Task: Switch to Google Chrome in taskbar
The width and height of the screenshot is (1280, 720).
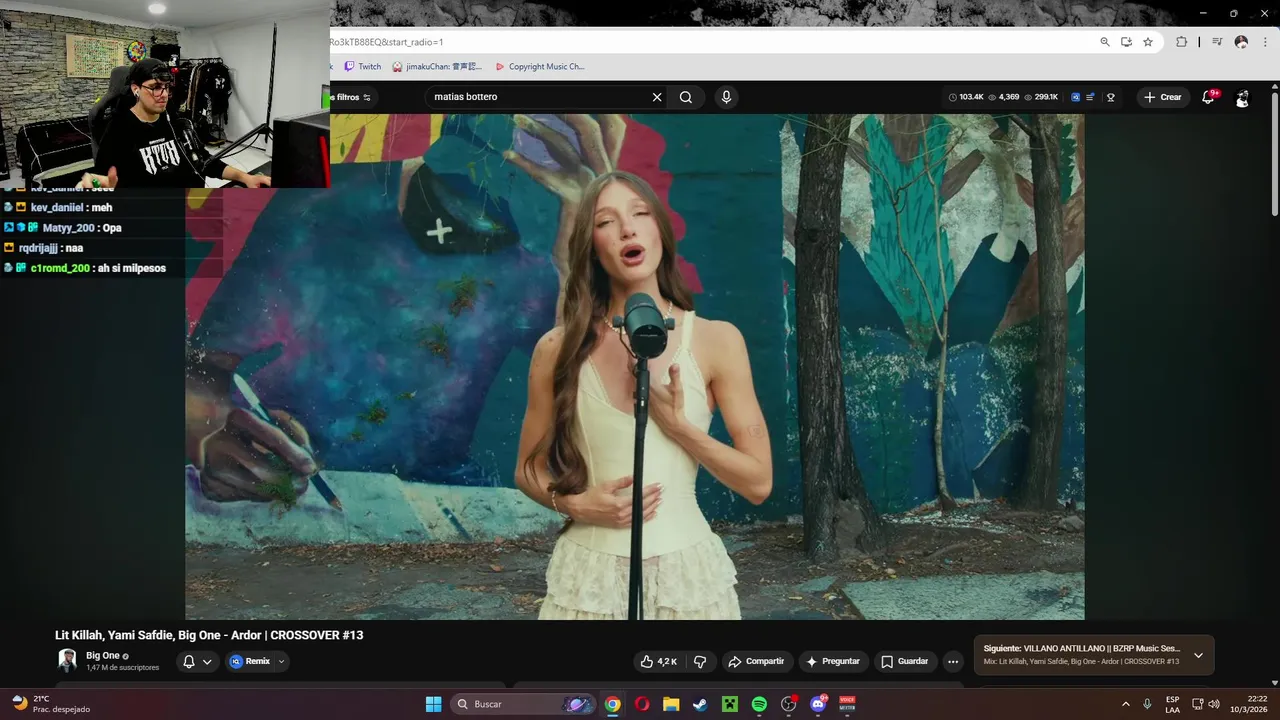Action: click(x=612, y=704)
